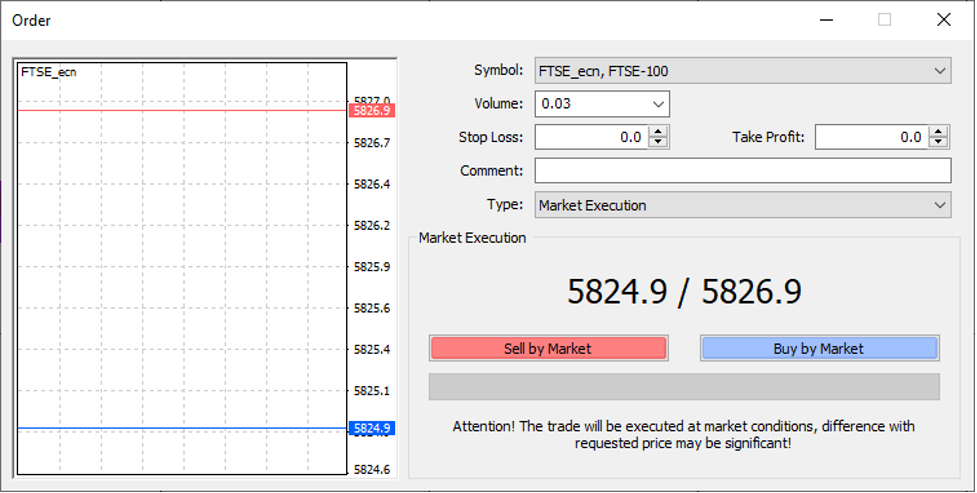Increase Take Profit with up arrow

click(938, 132)
